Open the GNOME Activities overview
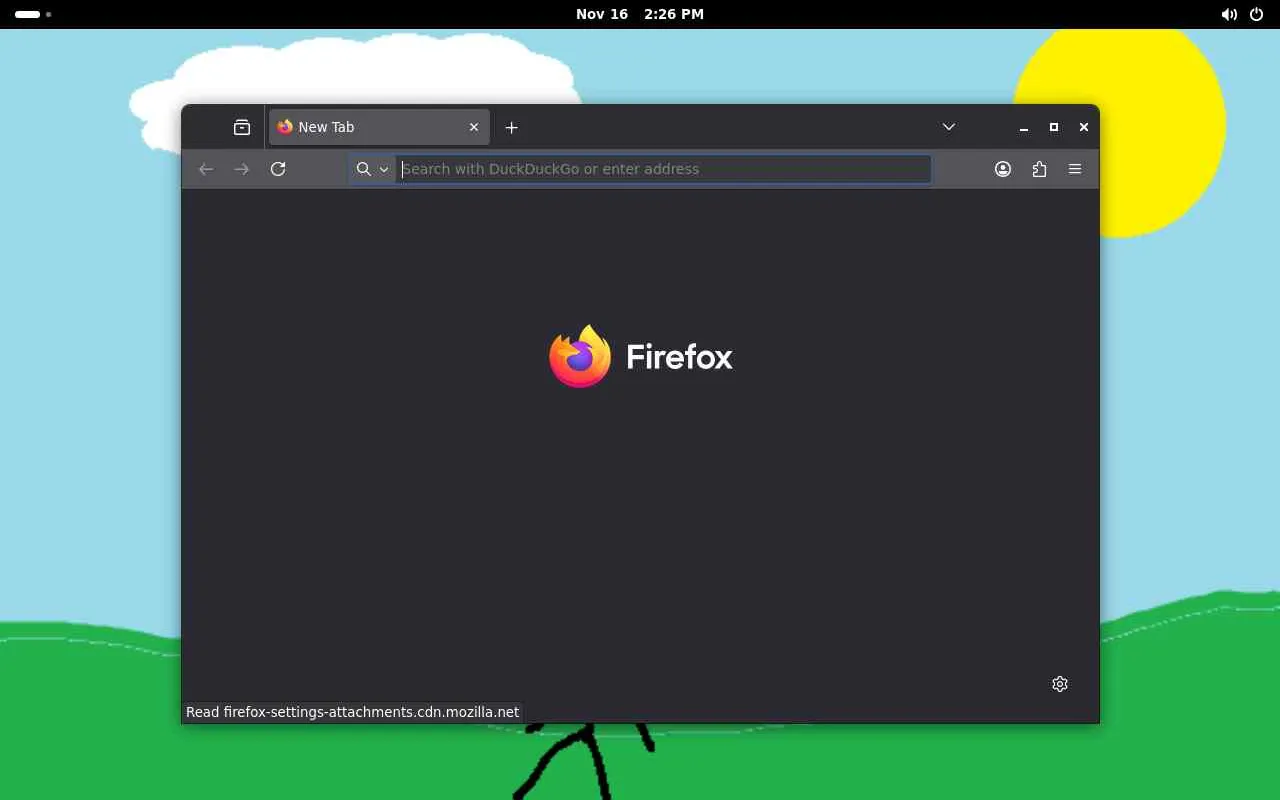The height and width of the screenshot is (800, 1280). pos(33,14)
